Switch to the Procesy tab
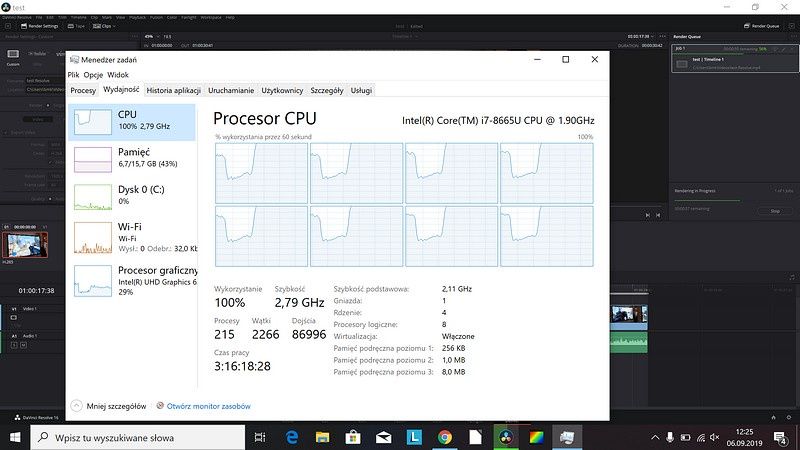The image size is (800, 450). [x=83, y=90]
